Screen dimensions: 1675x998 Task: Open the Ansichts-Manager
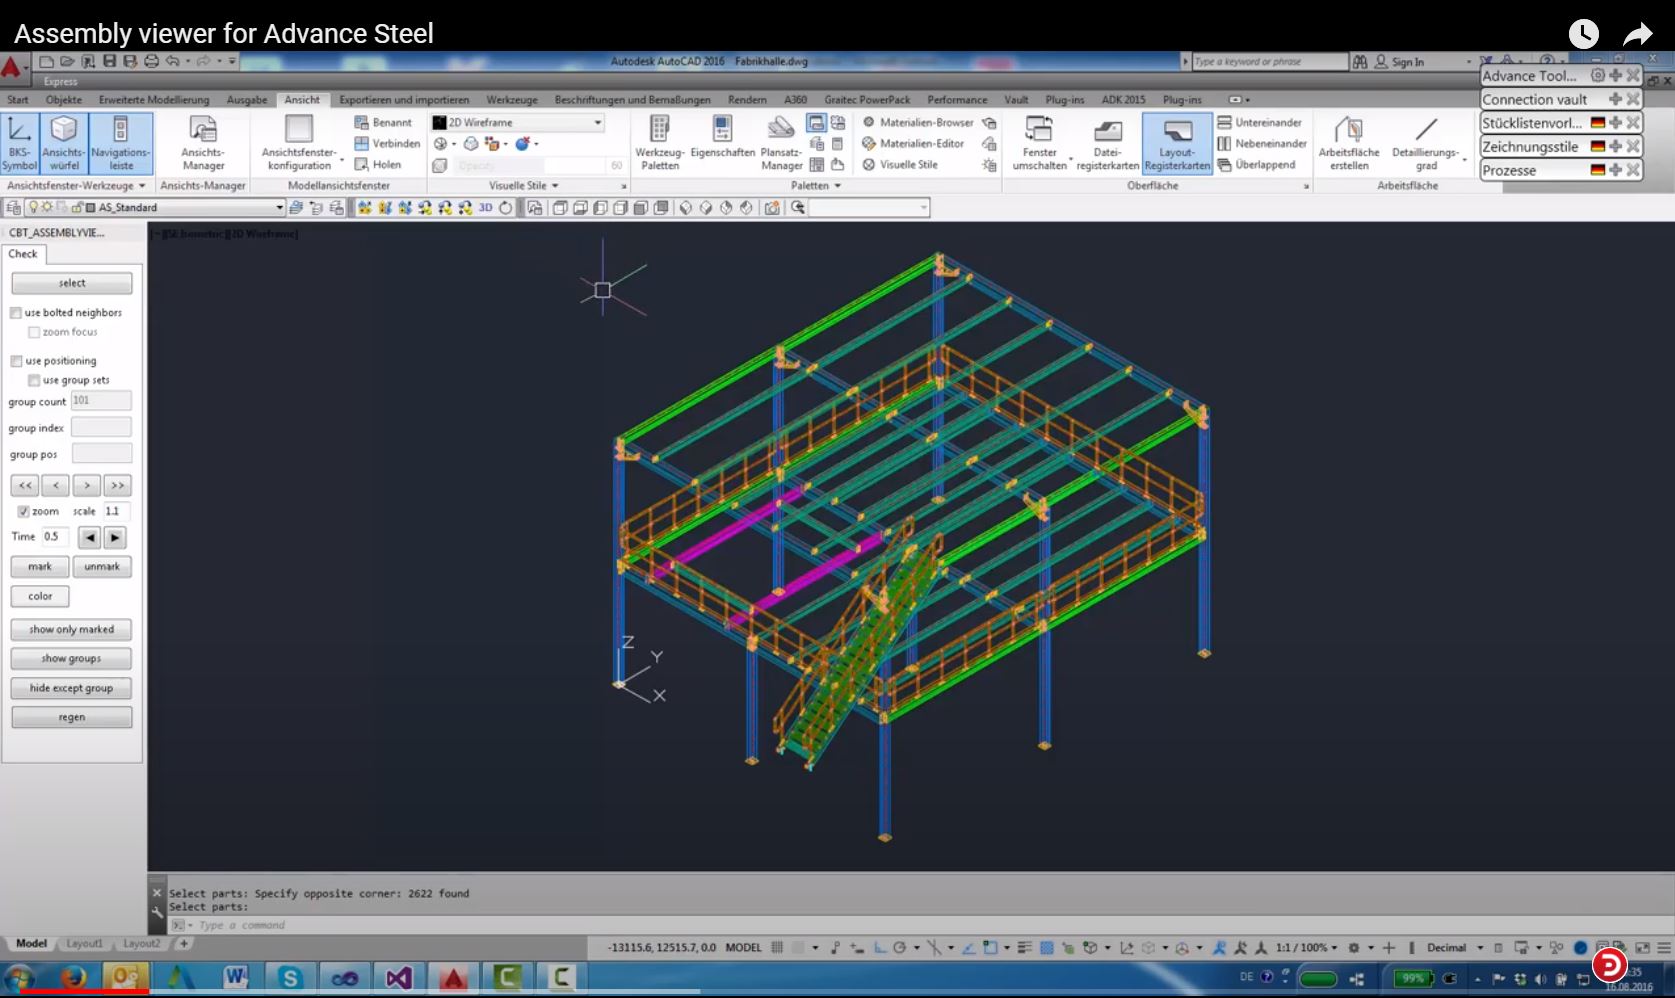(203, 141)
